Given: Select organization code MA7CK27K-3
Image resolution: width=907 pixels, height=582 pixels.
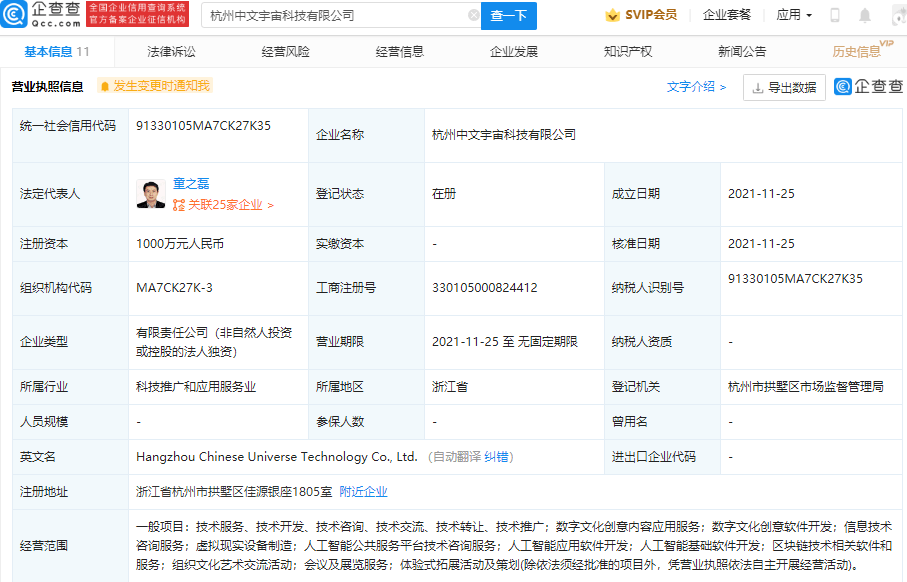Looking at the screenshot, I should (x=174, y=288).
